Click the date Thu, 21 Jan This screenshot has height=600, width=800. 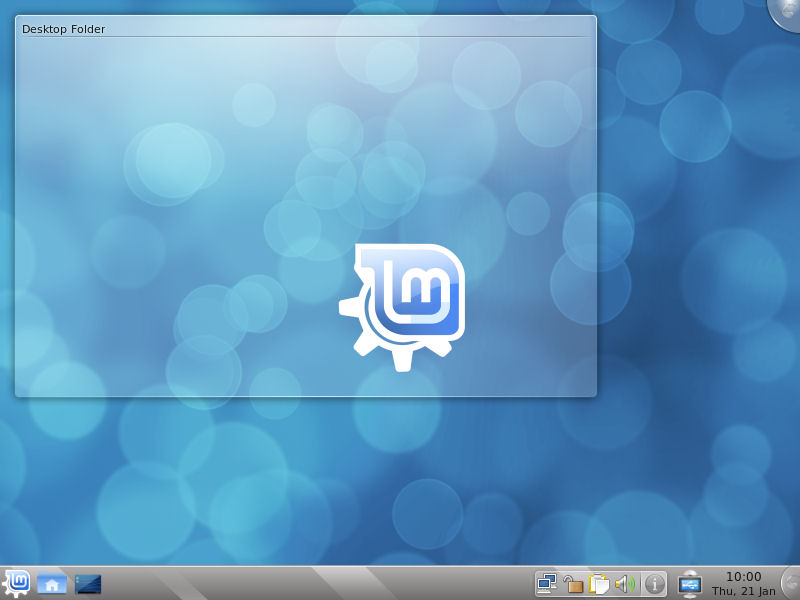click(x=743, y=591)
